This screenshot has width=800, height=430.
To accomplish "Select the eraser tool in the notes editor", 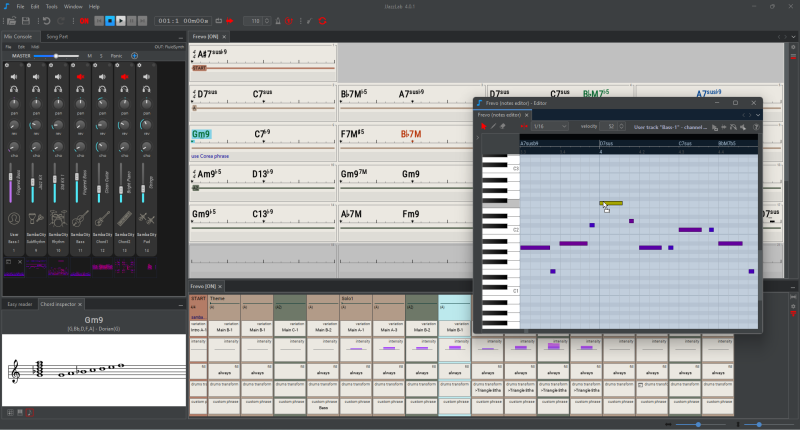I will [503, 127].
